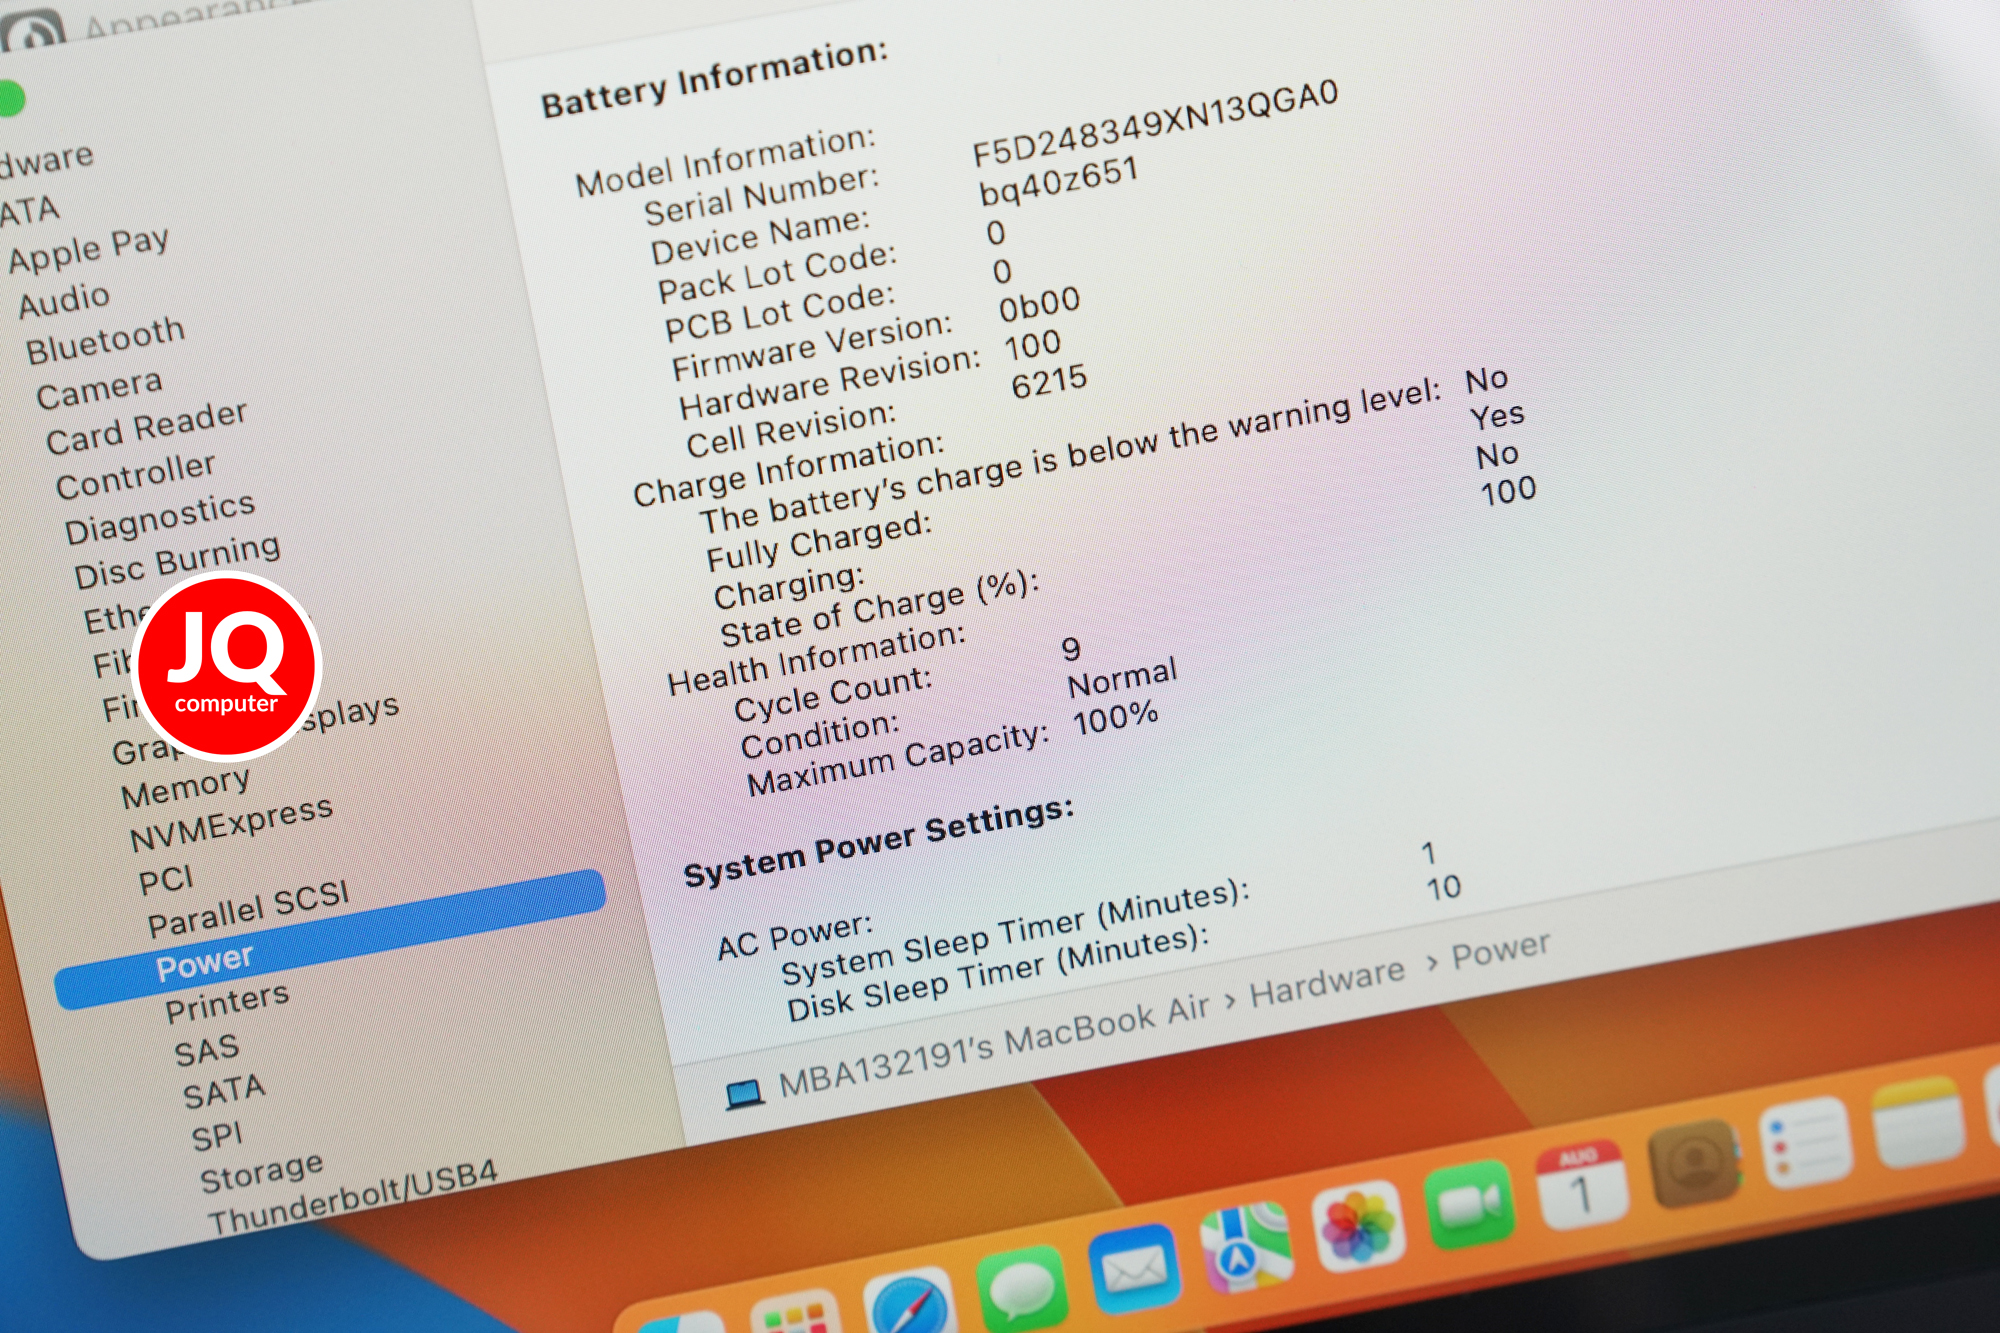Click the State of Charge (%) label
This screenshot has width=2000, height=1333.
point(880,609)
